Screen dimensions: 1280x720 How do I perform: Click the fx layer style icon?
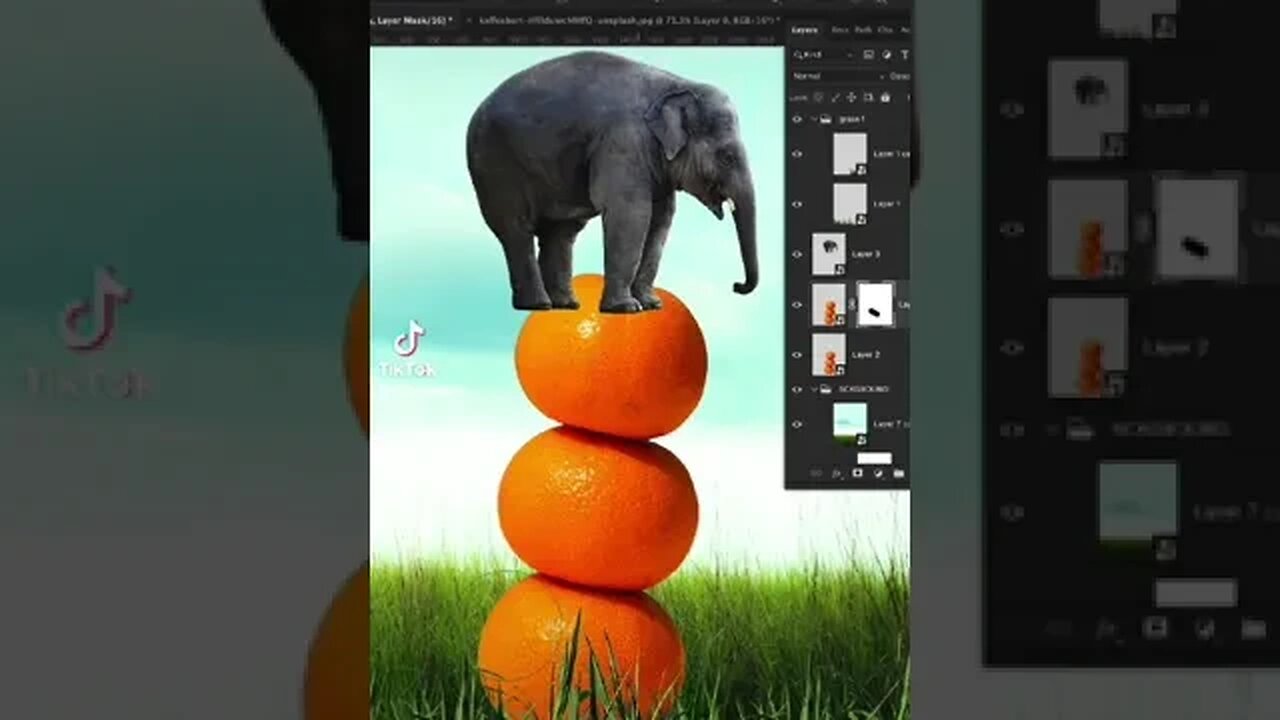tap(837, 473)
